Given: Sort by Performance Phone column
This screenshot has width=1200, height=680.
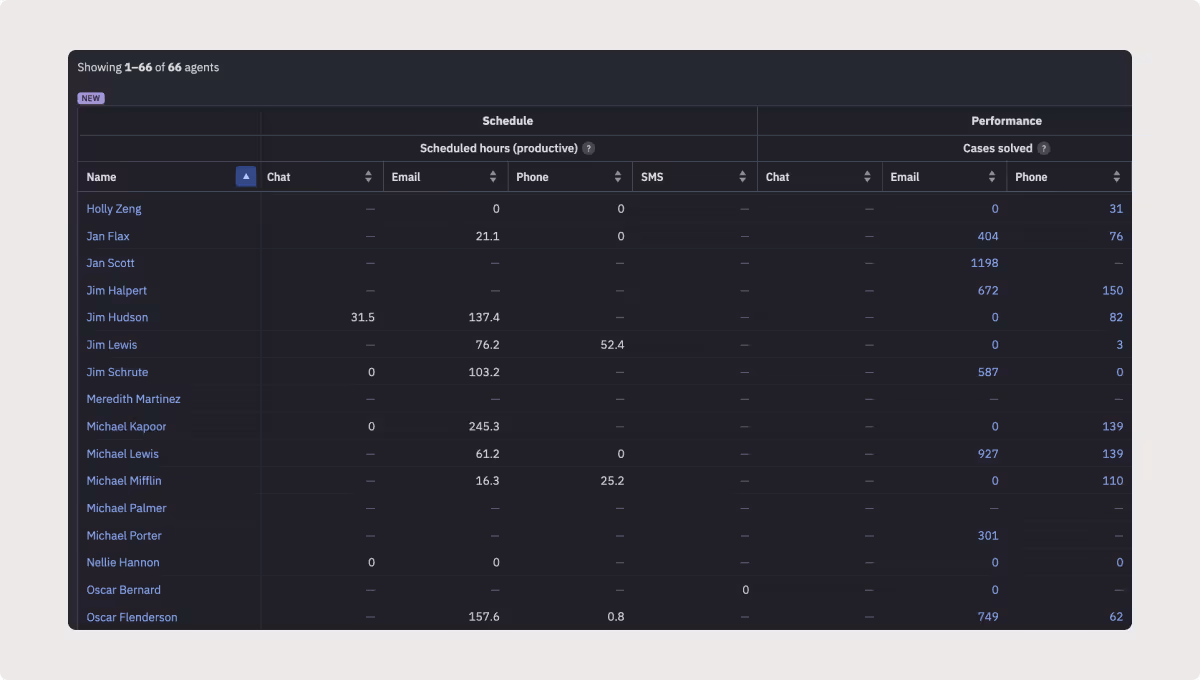Looking at the screenshot, I should 1117,177.
